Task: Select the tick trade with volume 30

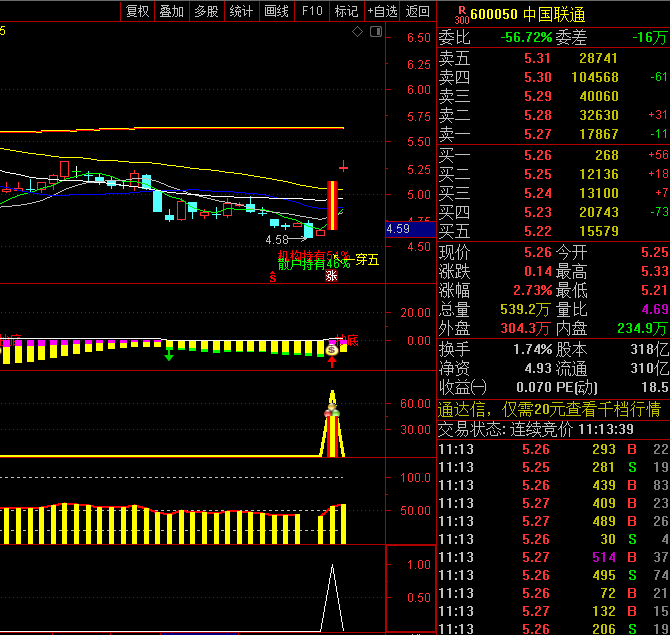Action: (x=553, y=539)
